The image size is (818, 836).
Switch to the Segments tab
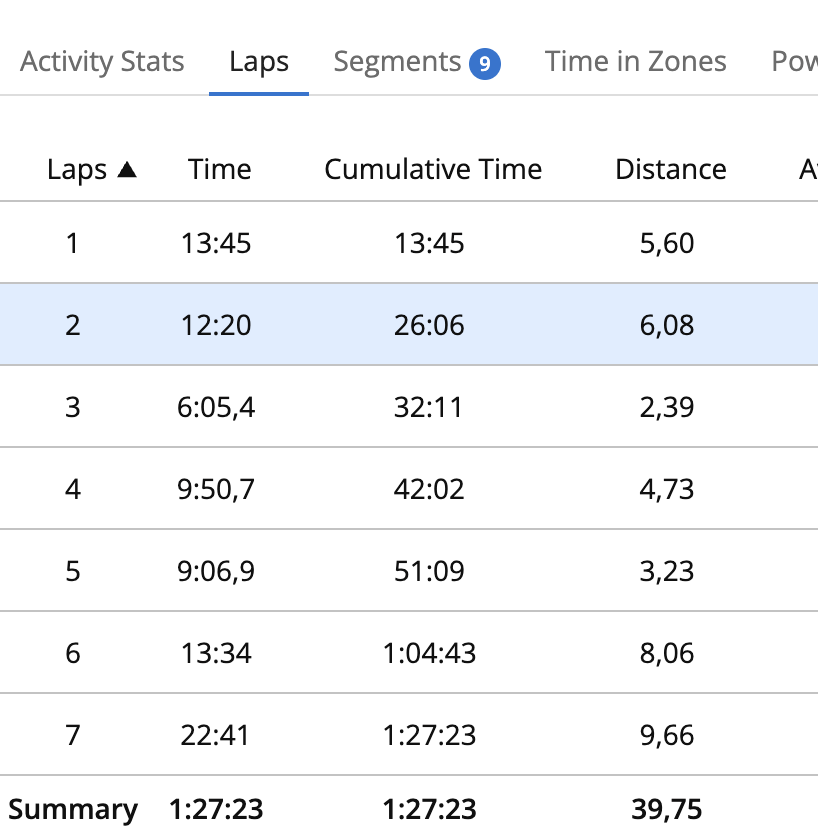(397, 62)
